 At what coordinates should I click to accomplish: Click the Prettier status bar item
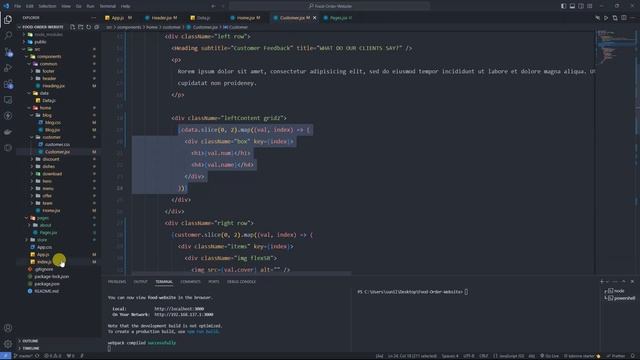pyautogui.click(x=616, y=356)
